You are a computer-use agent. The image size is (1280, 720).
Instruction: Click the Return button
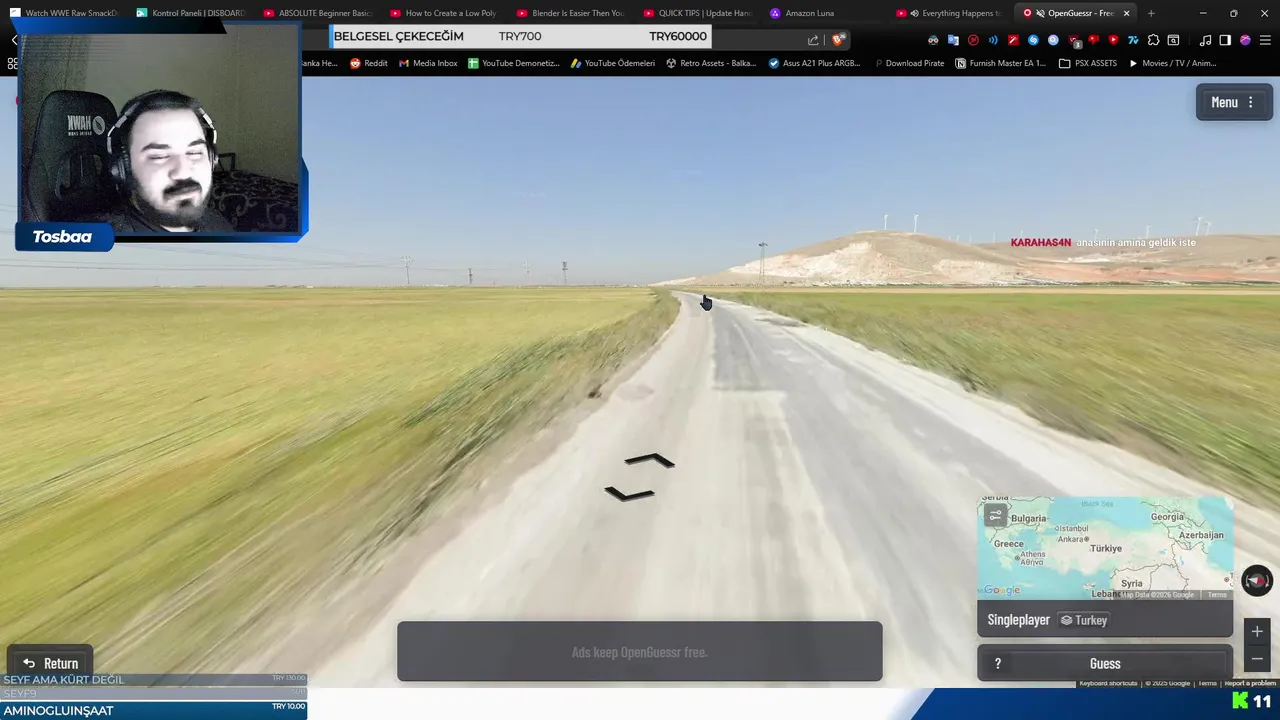50,663
